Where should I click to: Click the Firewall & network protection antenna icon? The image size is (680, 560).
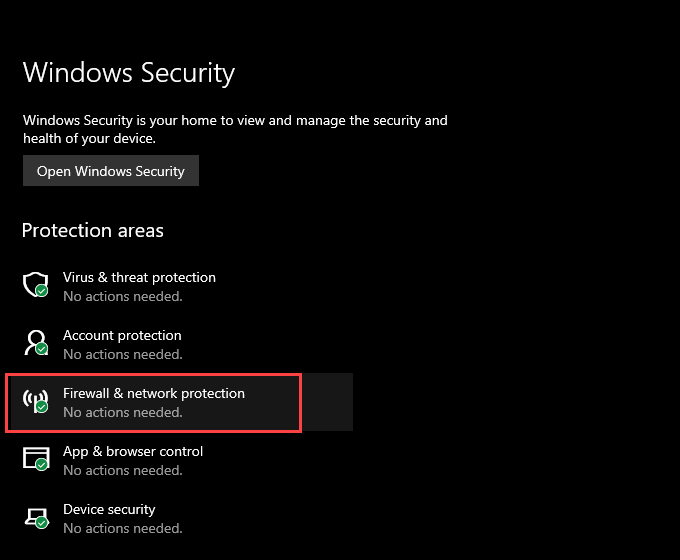[x=35, y=401]
